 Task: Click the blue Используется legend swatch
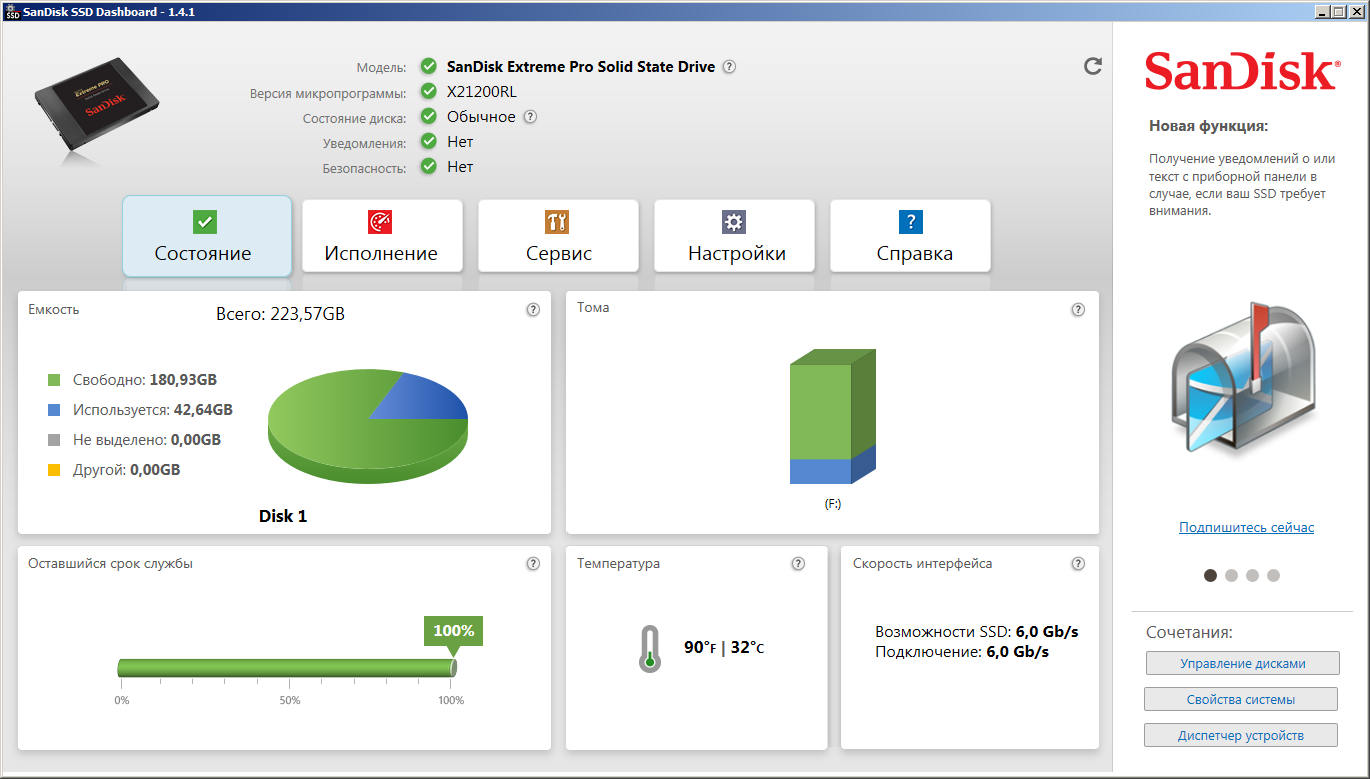[x=54, y=410]
